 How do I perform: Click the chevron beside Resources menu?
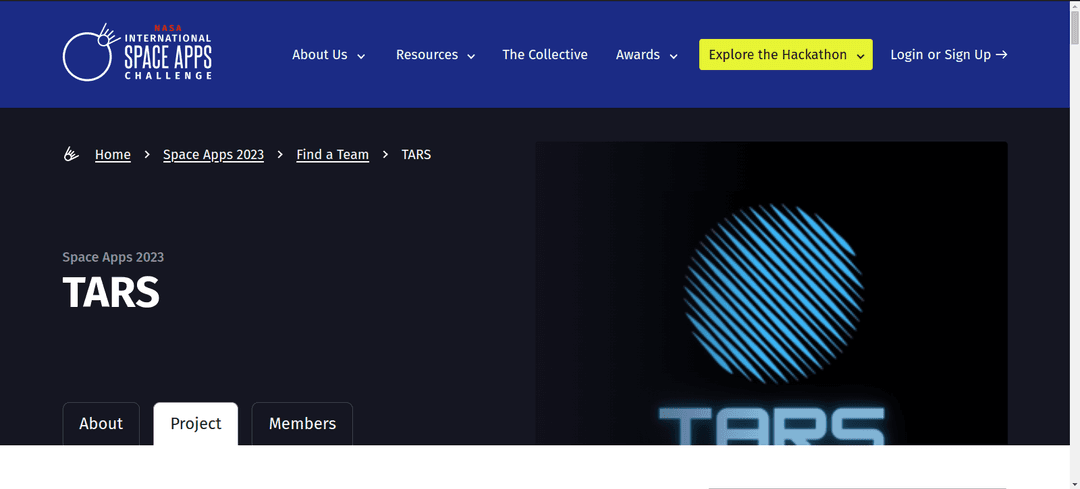471,56
